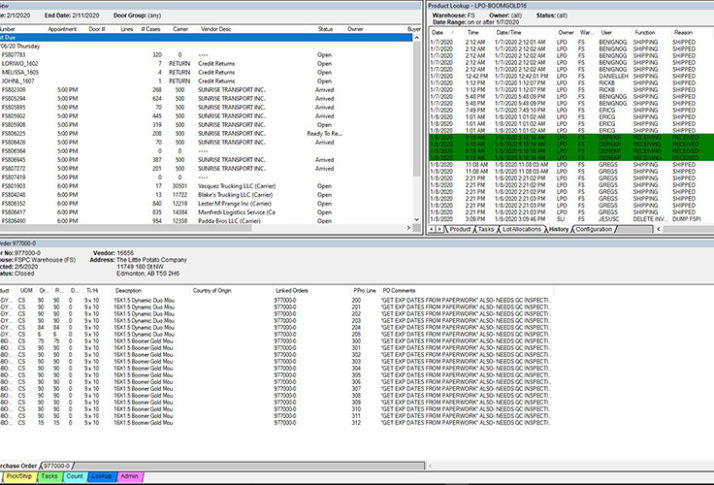This screenshot has height=485, width=714.
Task: Select the Purchase Order tab
Action: click(x=18, y=465)
